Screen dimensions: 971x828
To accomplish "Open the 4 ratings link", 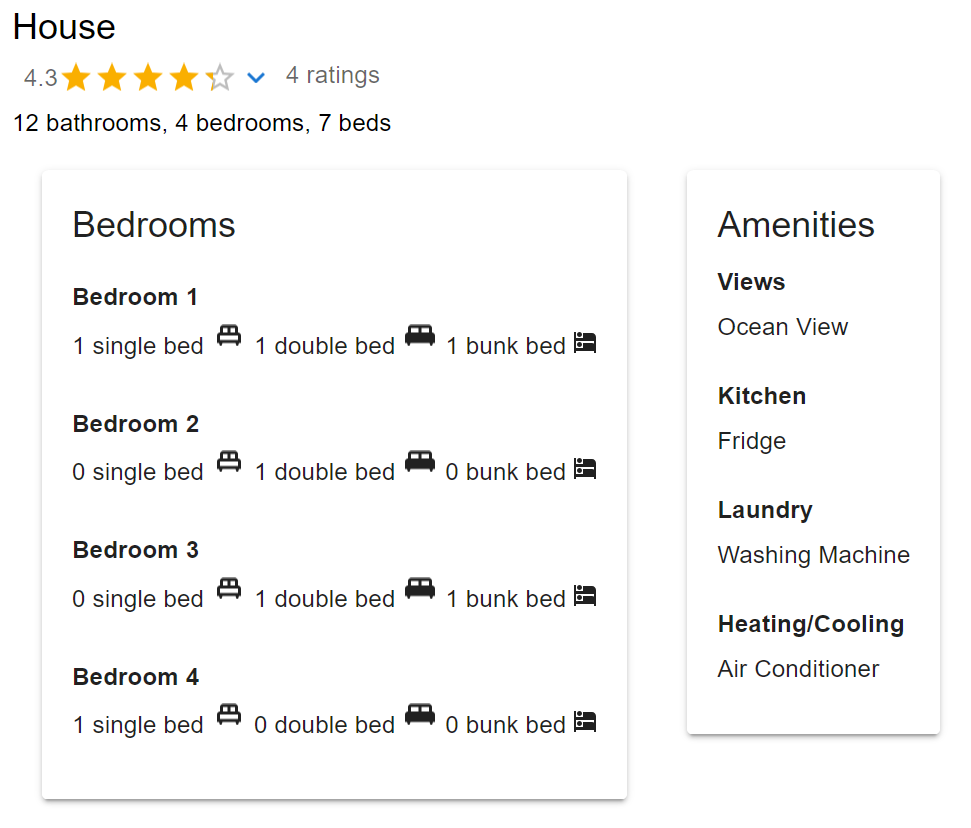I will point(332,75).
